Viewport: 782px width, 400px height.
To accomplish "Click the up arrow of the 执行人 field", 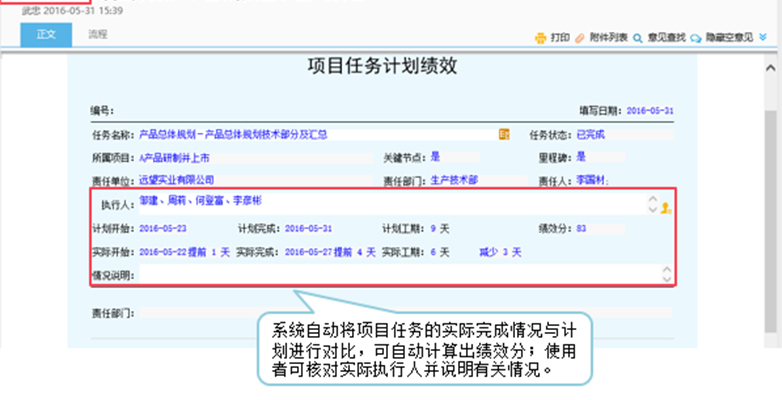I will pyautogui.click(x=653, y=198).
